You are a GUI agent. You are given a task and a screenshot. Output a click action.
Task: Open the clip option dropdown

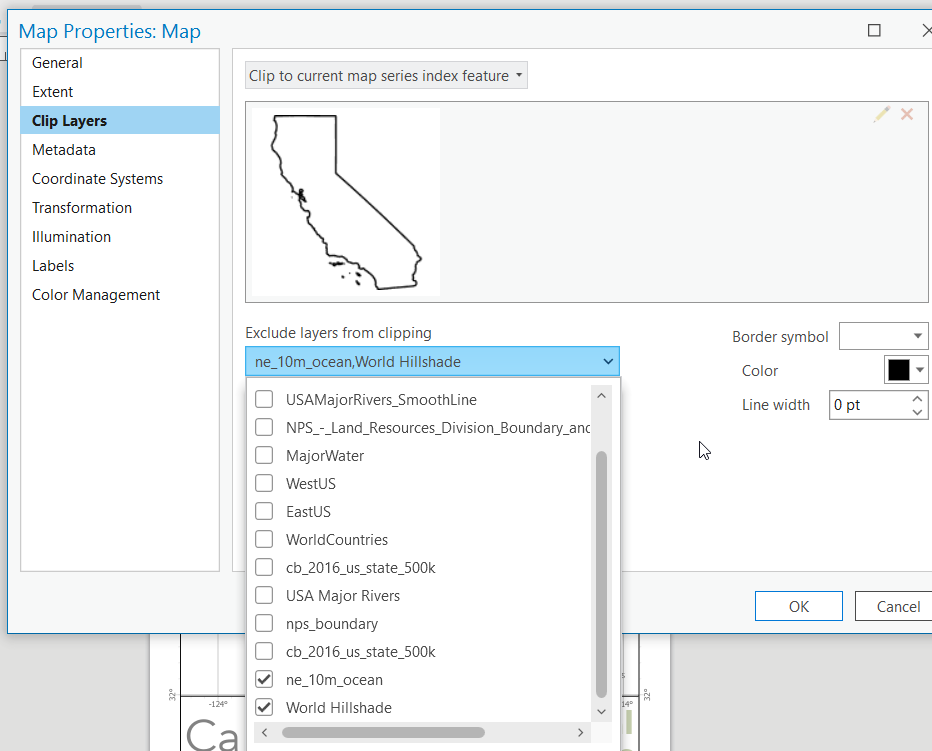[x=386, y=76]
